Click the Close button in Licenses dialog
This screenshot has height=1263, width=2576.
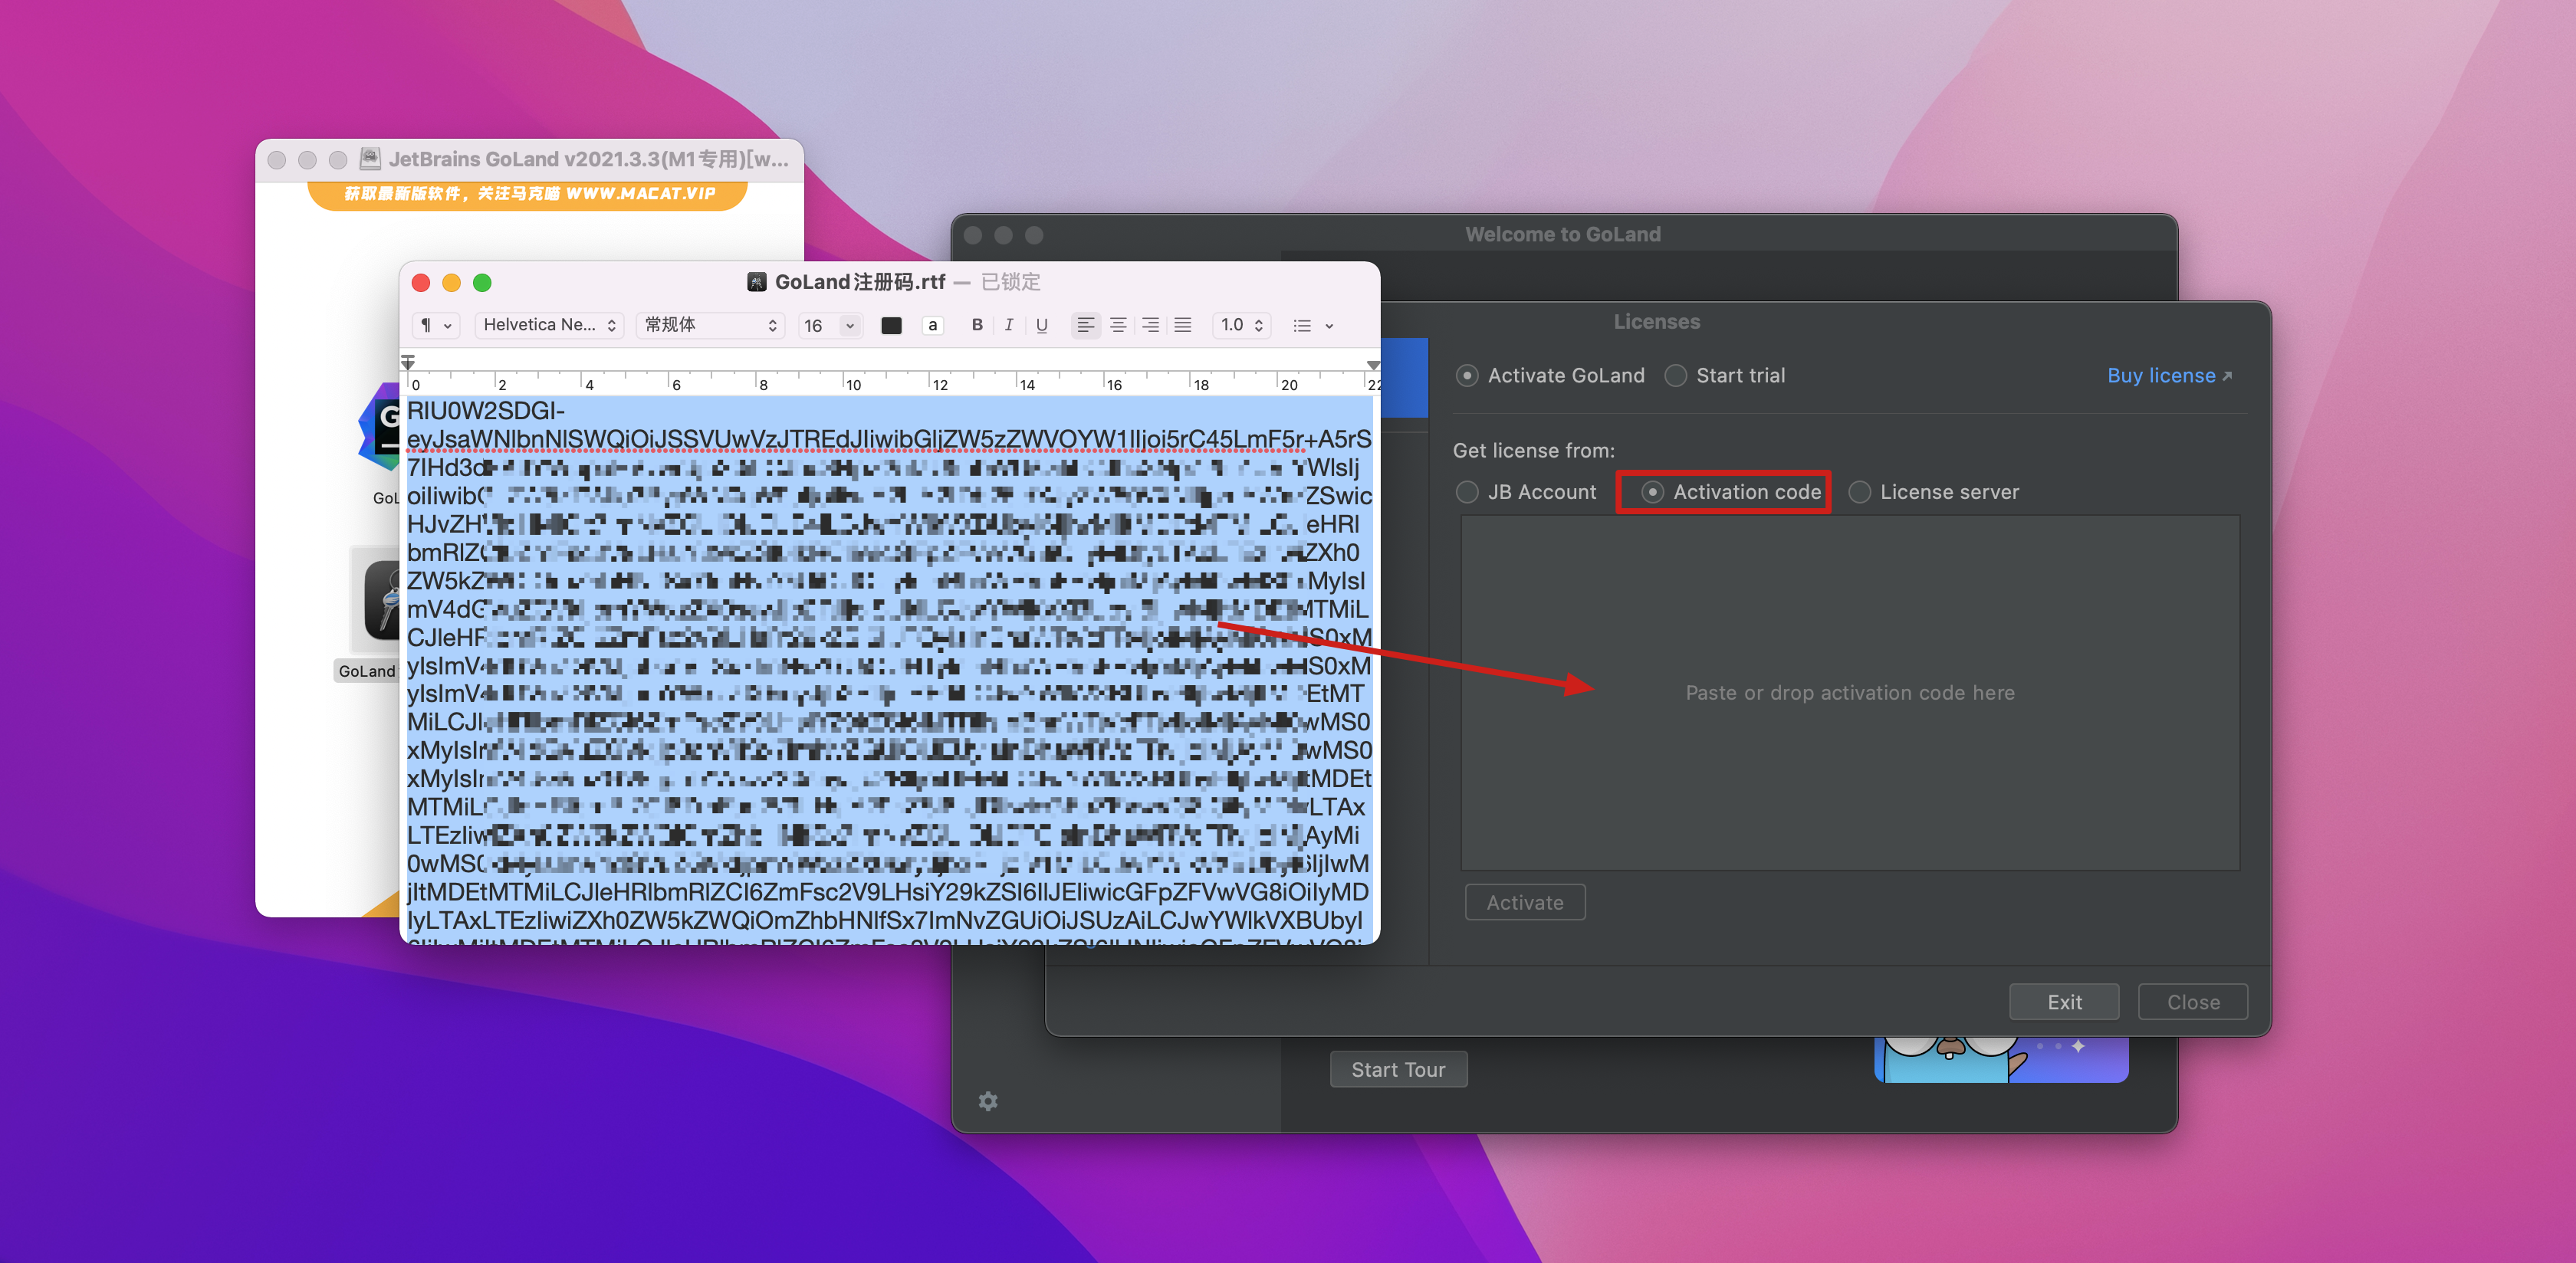pyautogui.click(x=2193, y=1002)
